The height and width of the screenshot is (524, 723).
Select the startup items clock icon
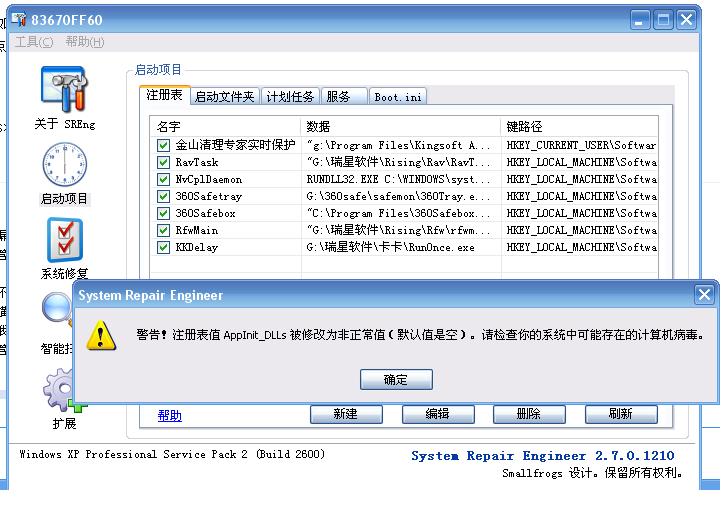pos(65,164)
